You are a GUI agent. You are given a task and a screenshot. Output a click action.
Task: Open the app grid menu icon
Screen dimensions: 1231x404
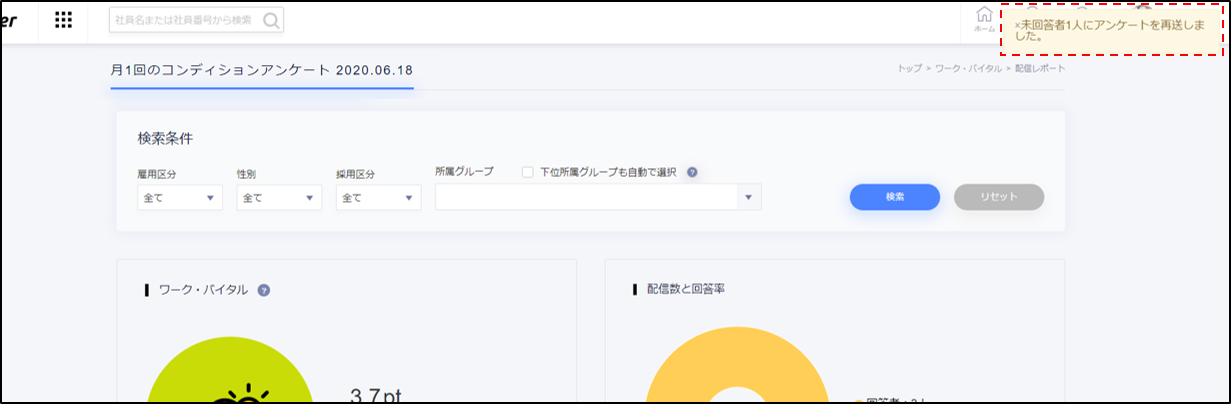63,20
